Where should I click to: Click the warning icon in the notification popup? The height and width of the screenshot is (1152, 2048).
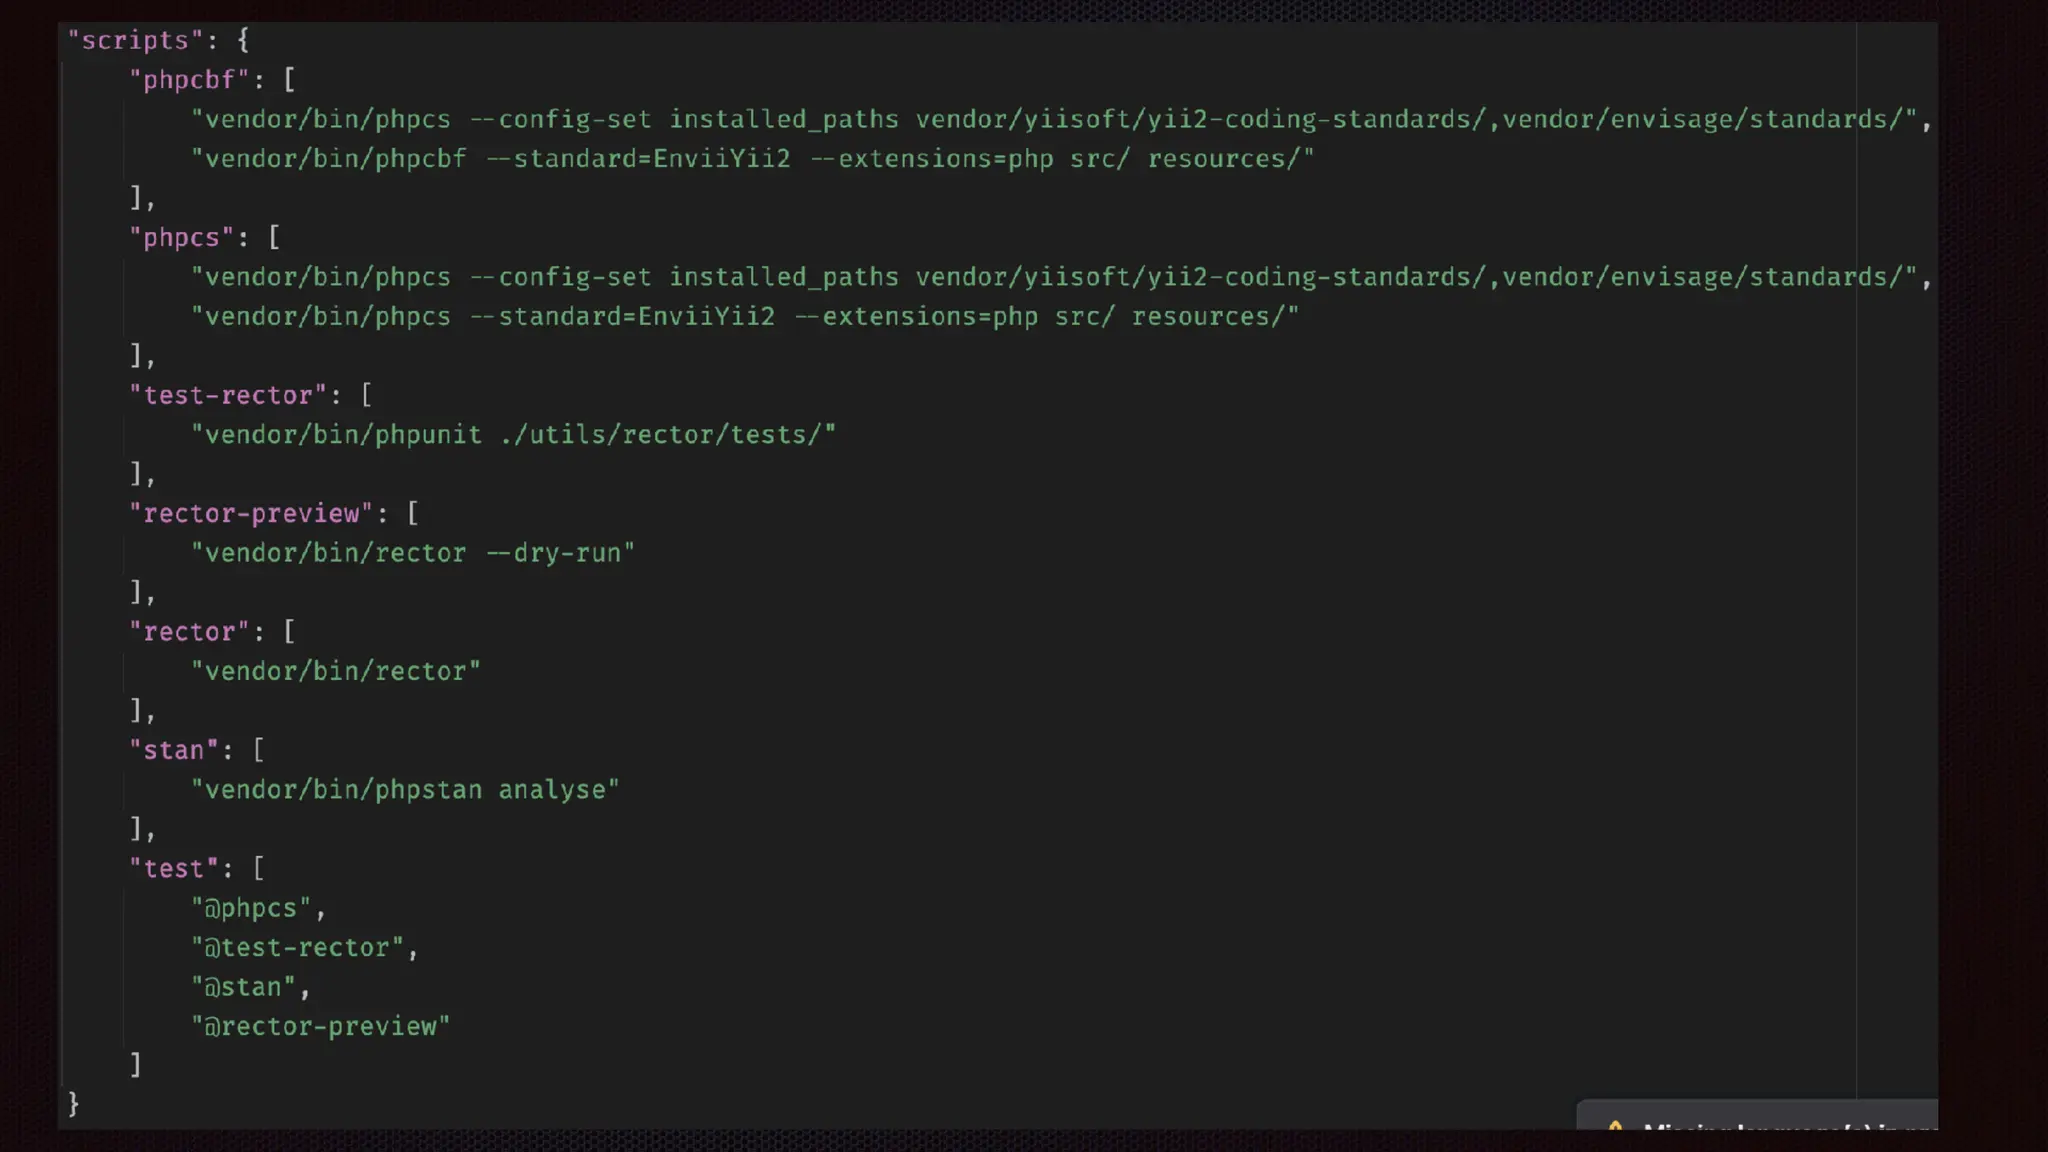pos(1615,1126)
